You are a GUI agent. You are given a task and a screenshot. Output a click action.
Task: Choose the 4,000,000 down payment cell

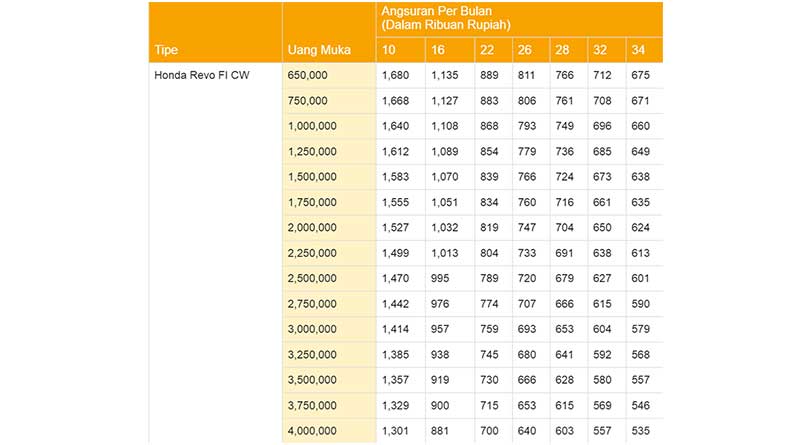click(312, 431)
